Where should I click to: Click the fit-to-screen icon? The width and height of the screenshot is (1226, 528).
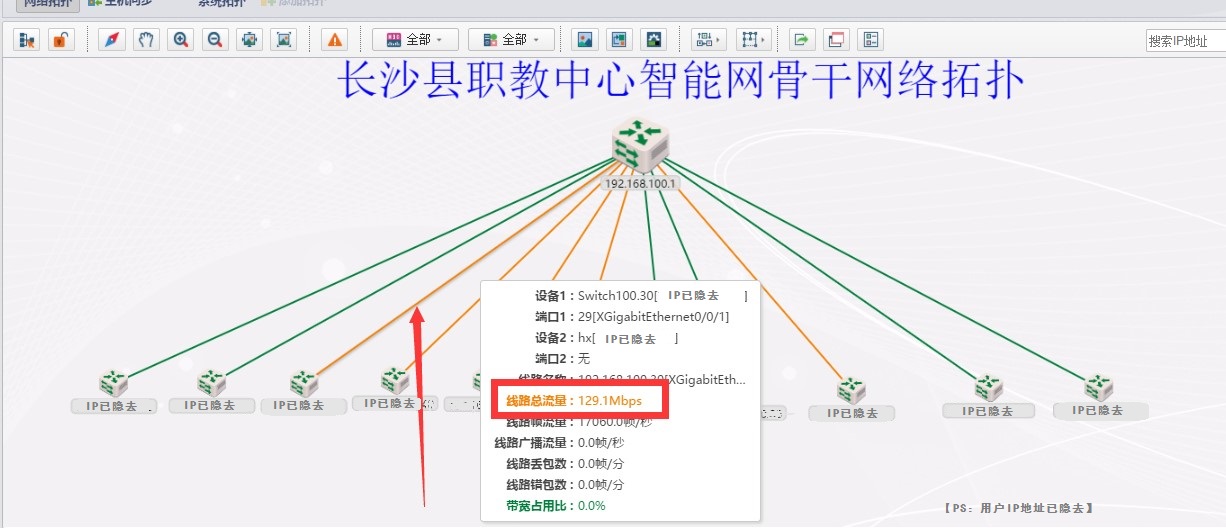(x=284, y=40)
